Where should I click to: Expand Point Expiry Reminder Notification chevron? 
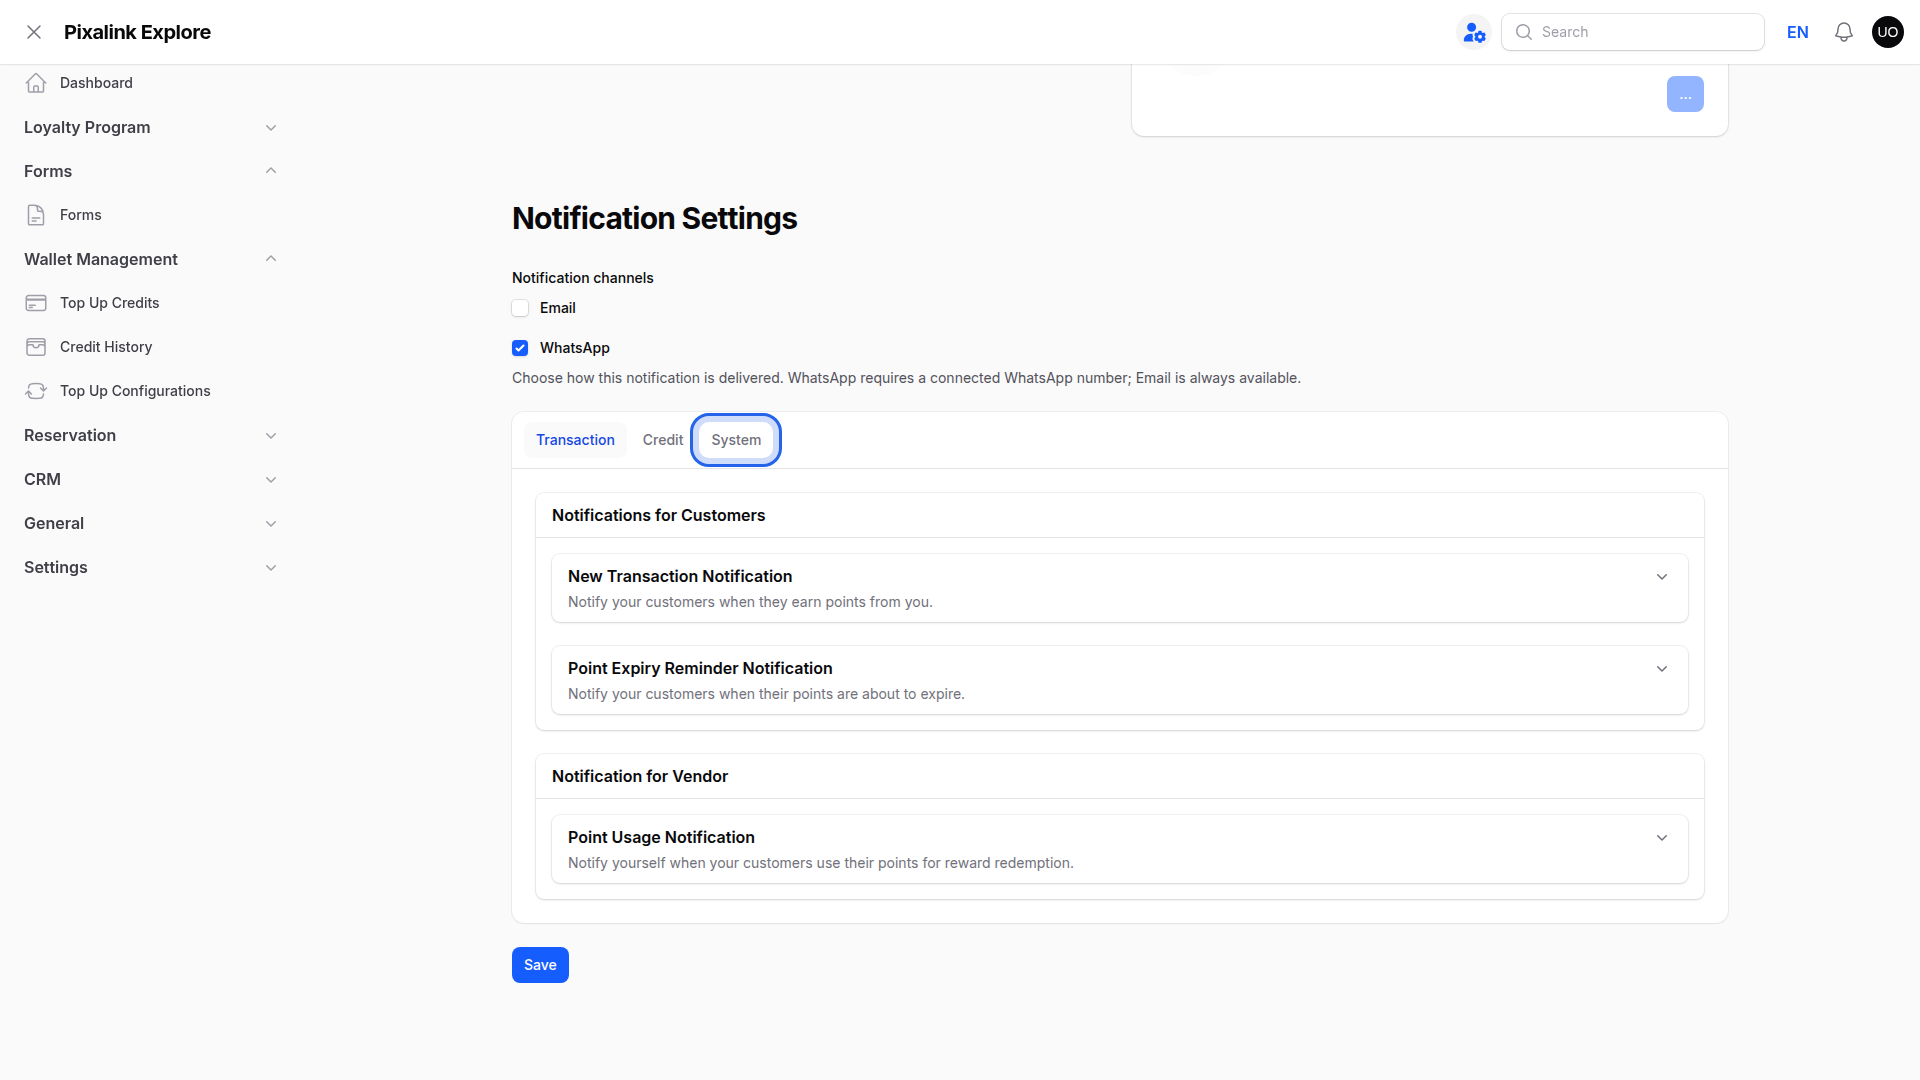click(x=1662, y=669)
